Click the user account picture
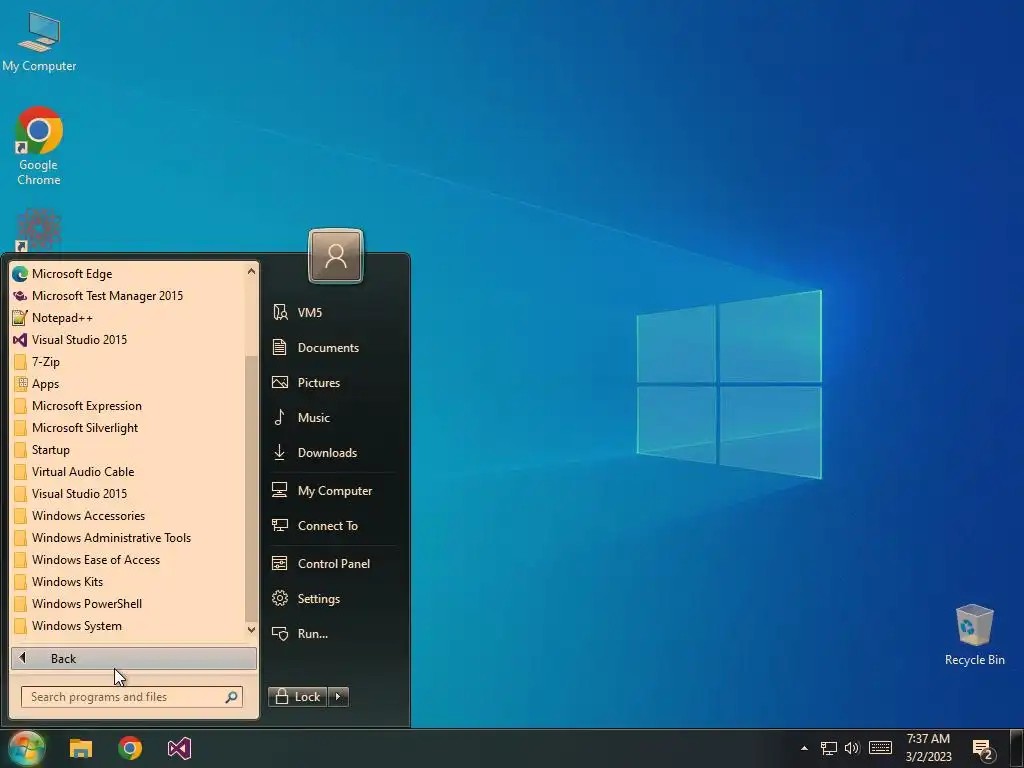 (336, 256)
